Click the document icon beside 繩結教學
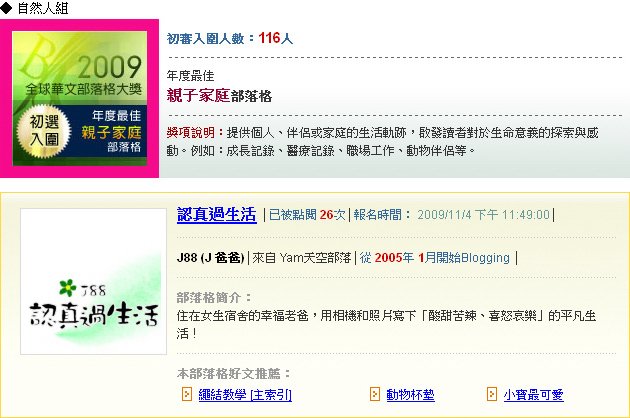Screen dimensions: 630x418 click(187, 394)
